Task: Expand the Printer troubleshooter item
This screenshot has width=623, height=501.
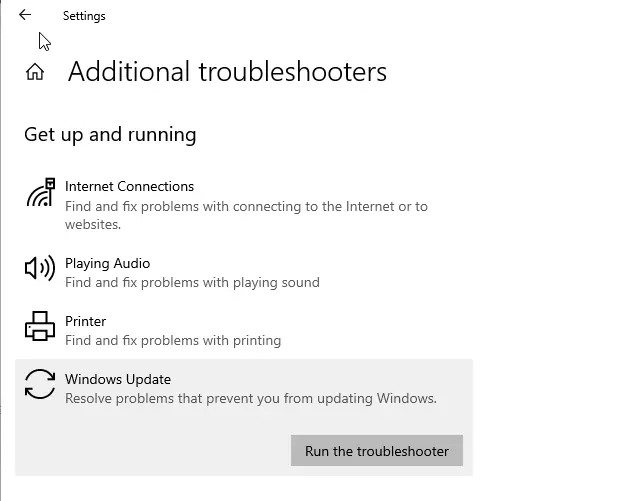Action: pos(85,322)
